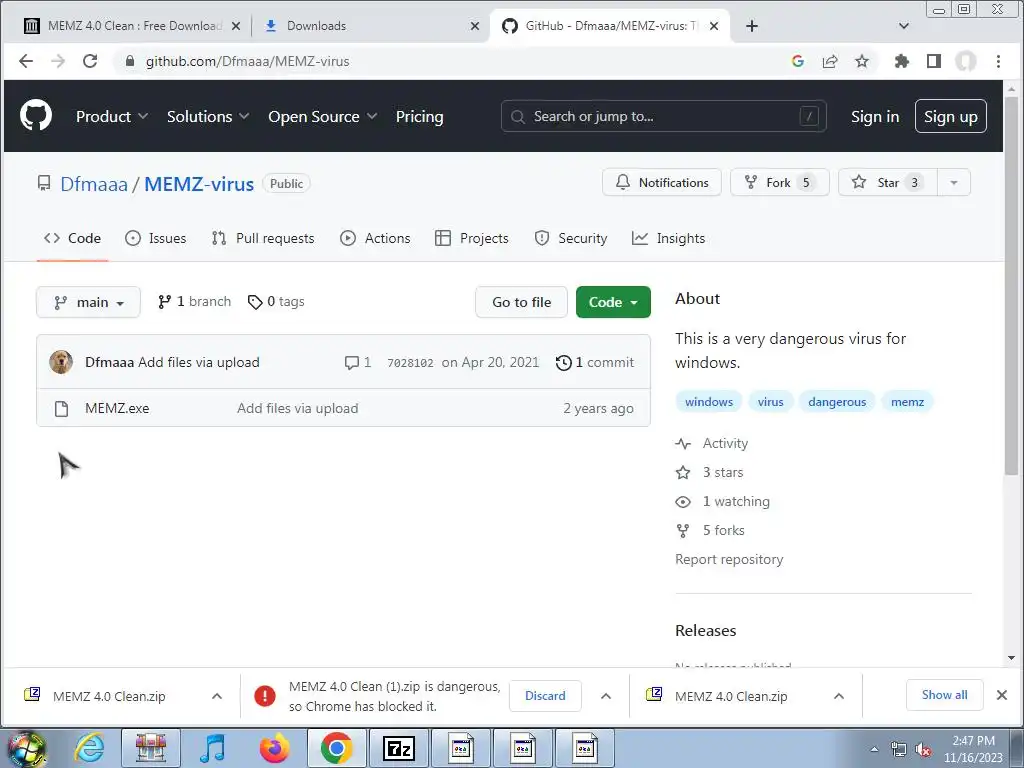Go back with the browser back arrow
This screenshot has height=768, width=1024.
click(x=26, y=61)
